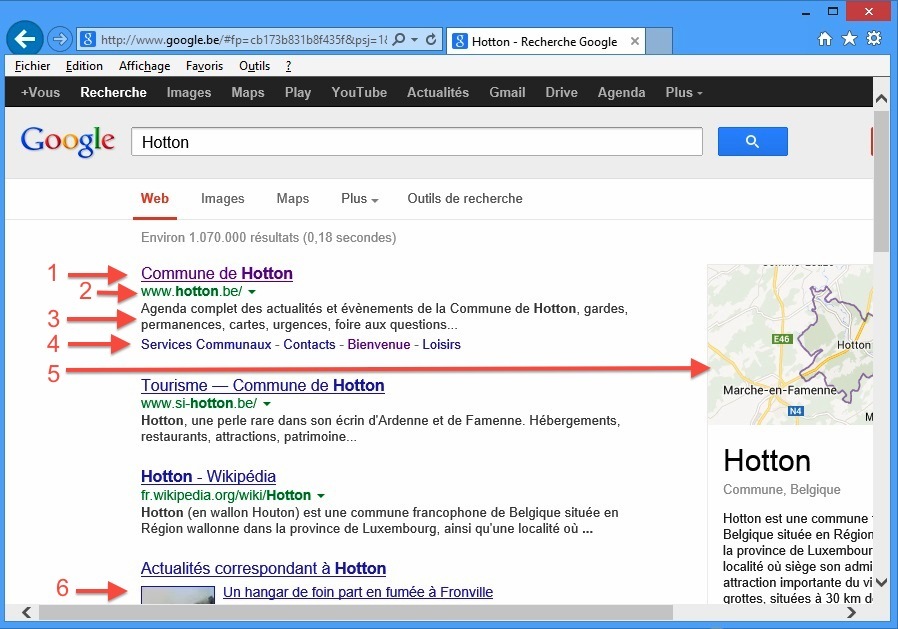
Task: Open Tourisme — Commune de Hotton result
Action: click(x=263, y=385)
